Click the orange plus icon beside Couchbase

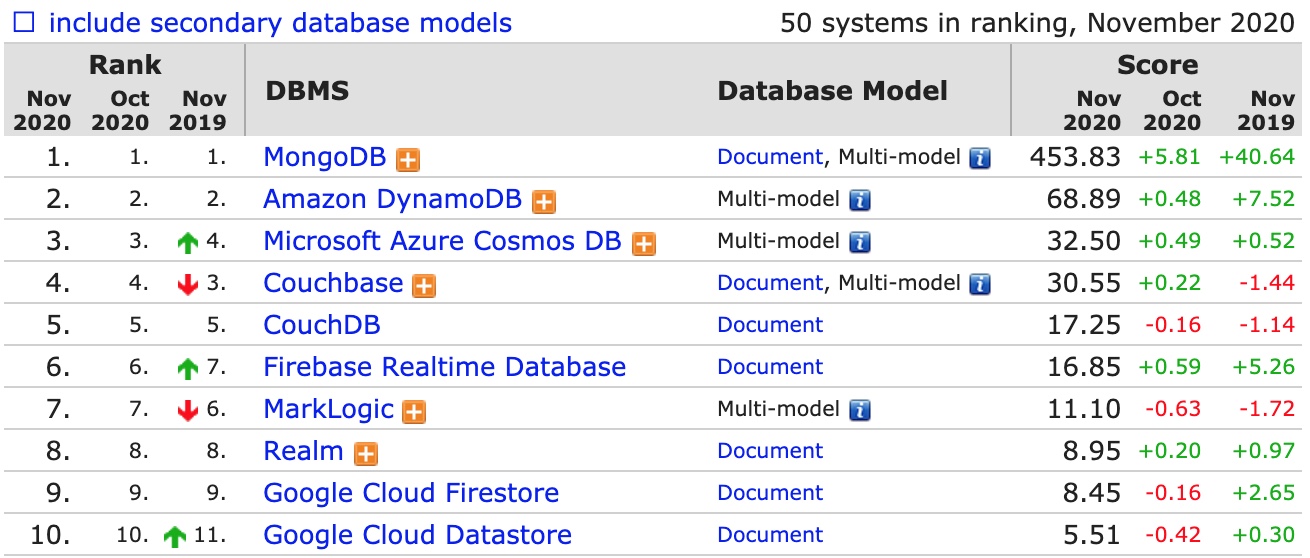(425, 285)
